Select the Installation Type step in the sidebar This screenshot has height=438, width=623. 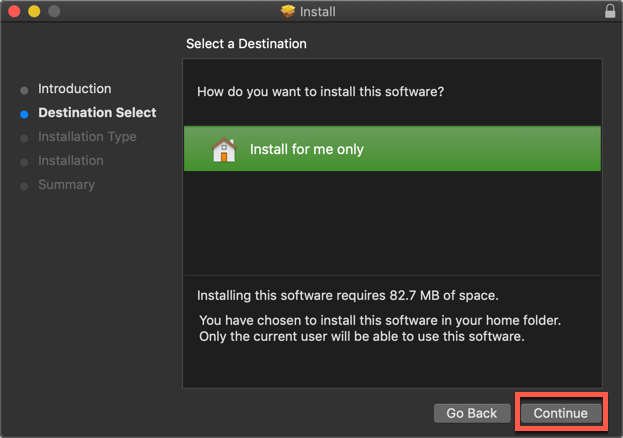click(x=87, y=137)
